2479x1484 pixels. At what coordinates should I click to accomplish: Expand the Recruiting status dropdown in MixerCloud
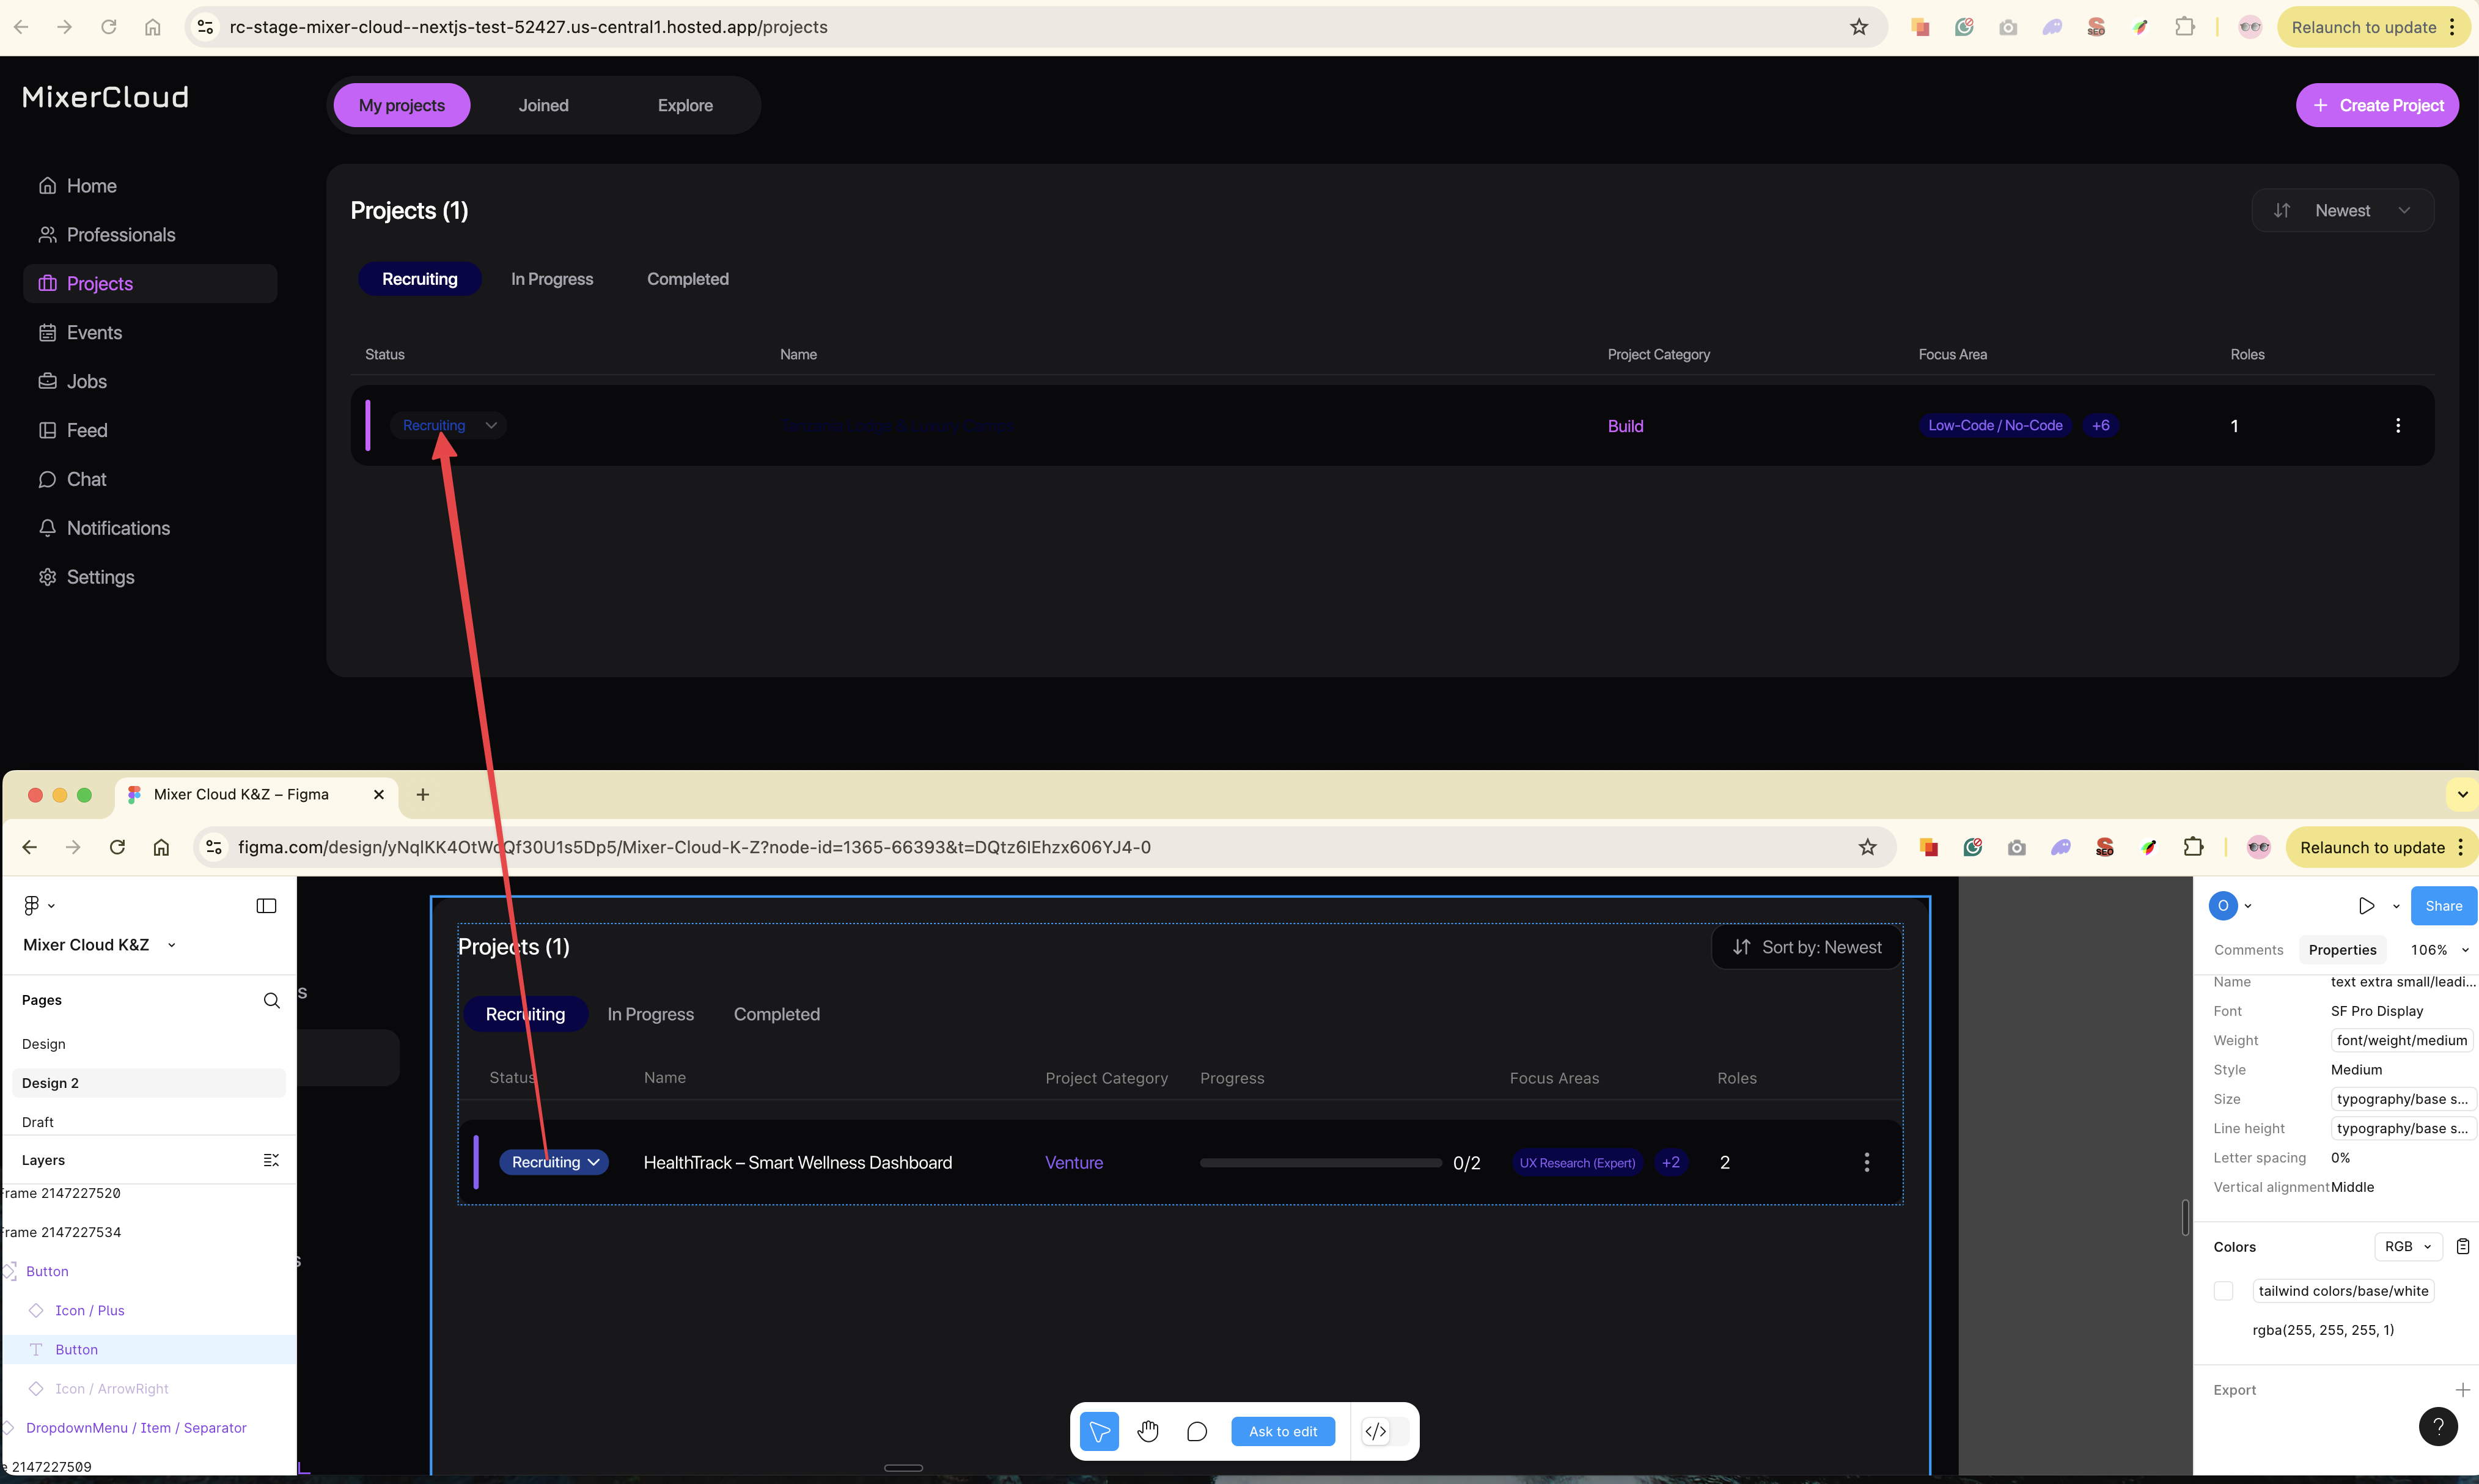pyautogui.click(x=490, y=426)
